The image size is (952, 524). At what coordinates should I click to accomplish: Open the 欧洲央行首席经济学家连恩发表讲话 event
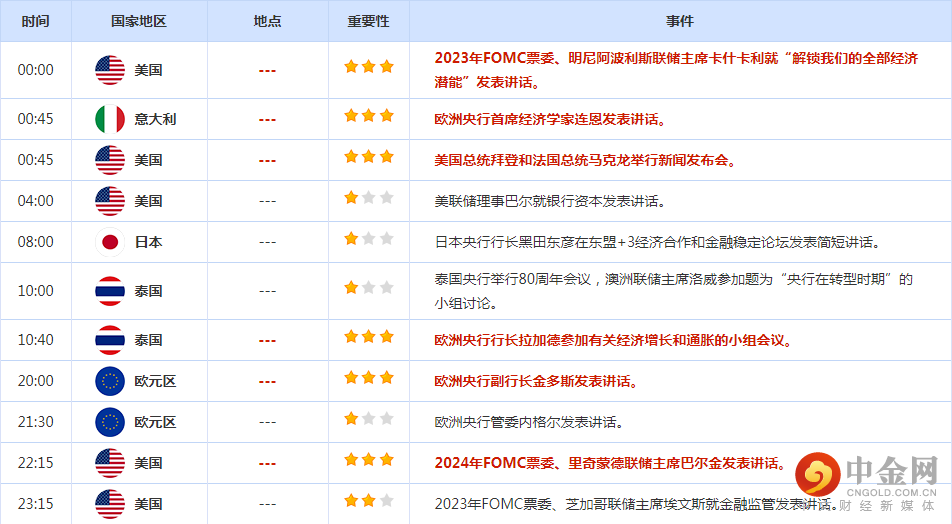(549, 120)
